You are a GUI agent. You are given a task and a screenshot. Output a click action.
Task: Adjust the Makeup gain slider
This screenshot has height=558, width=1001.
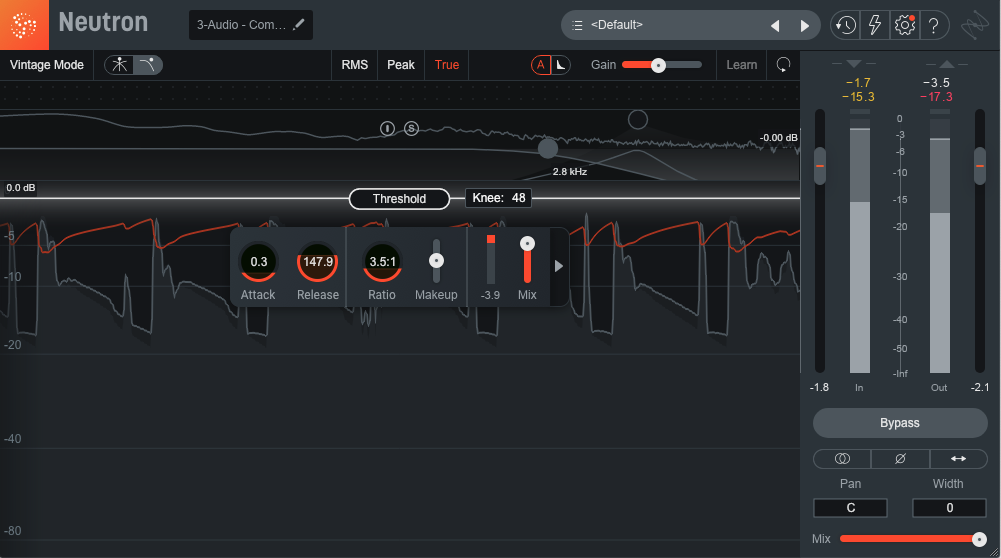436,260
